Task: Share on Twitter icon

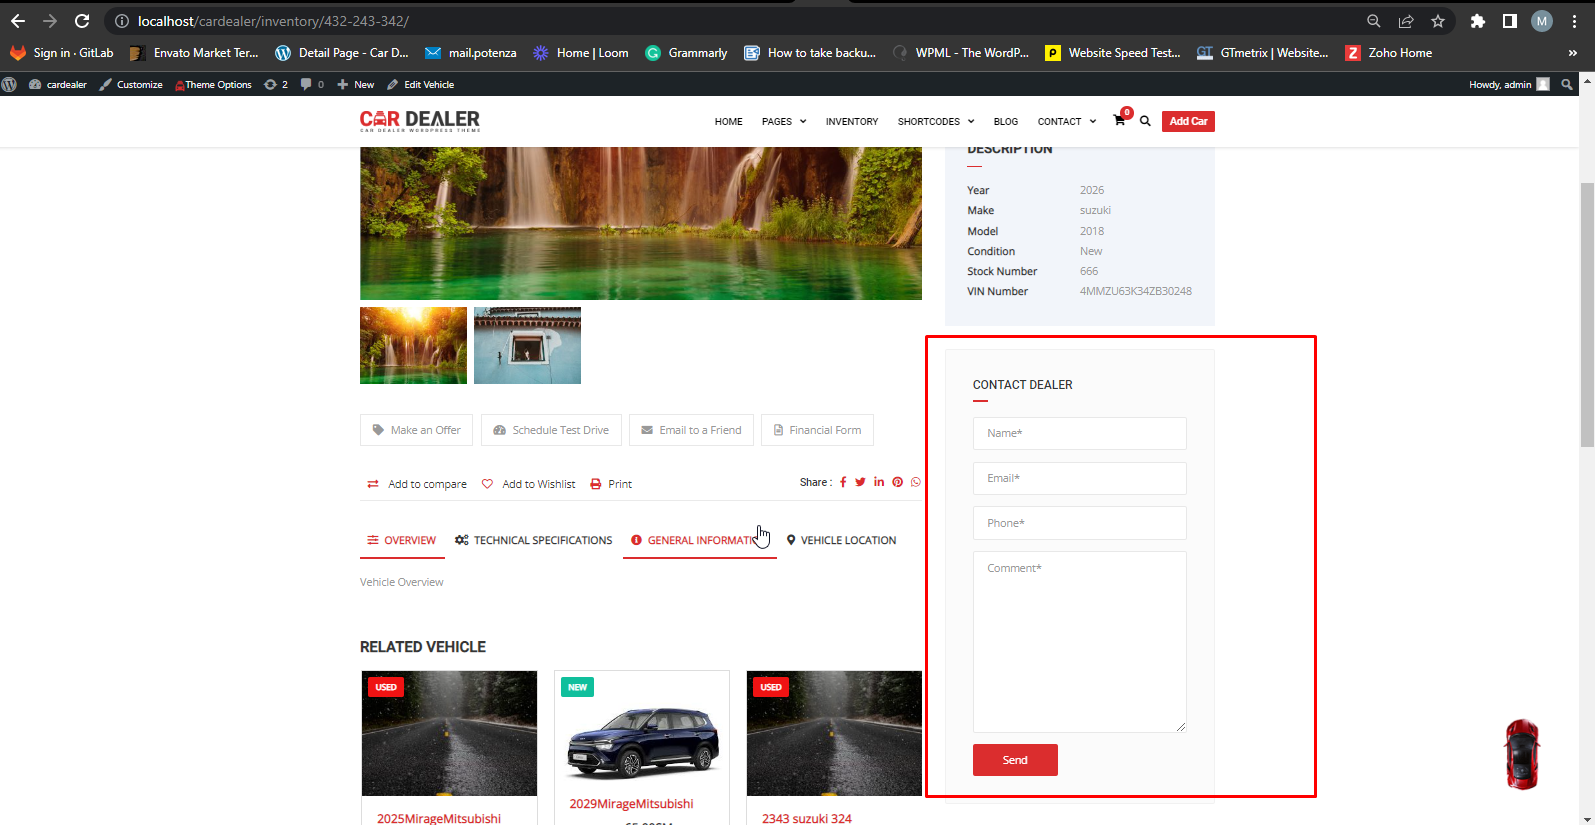Action: click(860, 482)
